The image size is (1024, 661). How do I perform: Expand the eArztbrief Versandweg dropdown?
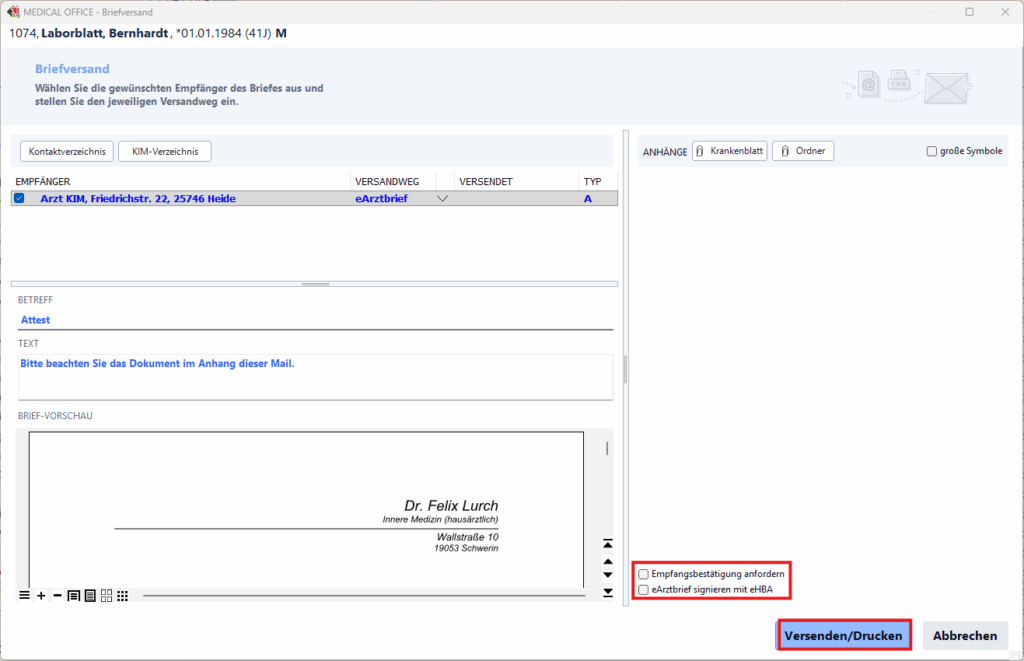tap(443, 199)
